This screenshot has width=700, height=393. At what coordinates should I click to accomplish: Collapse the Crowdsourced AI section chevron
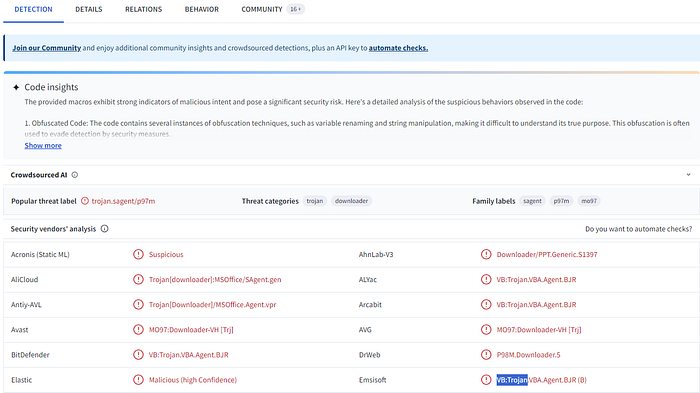[688, 175]
